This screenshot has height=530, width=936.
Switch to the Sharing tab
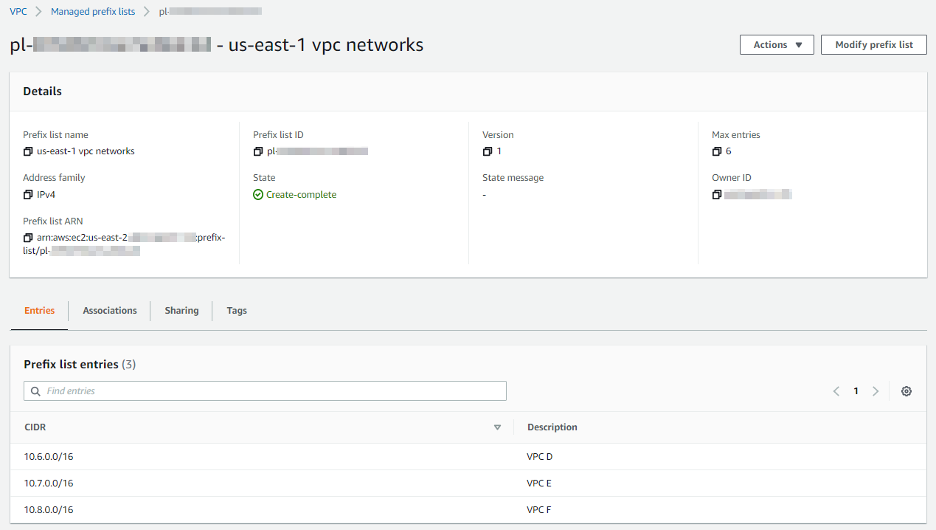(181, 311)
